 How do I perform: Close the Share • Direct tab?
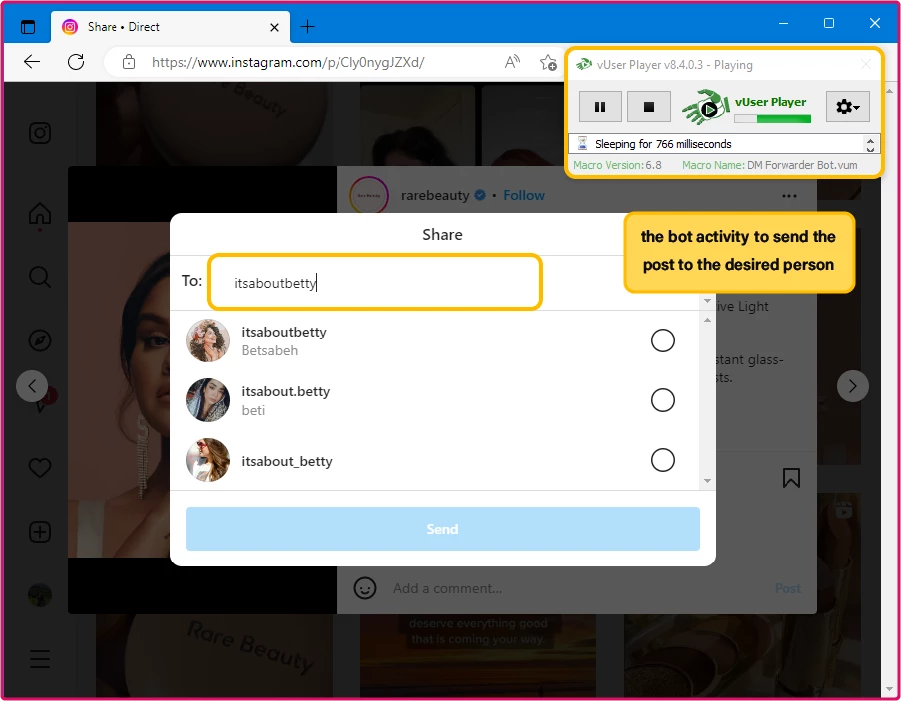pos(275,27)
